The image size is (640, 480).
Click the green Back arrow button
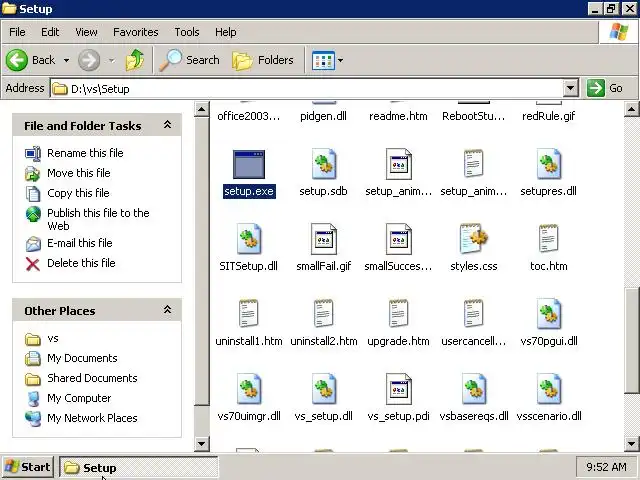pyautogui.click(x=17, y=60)
